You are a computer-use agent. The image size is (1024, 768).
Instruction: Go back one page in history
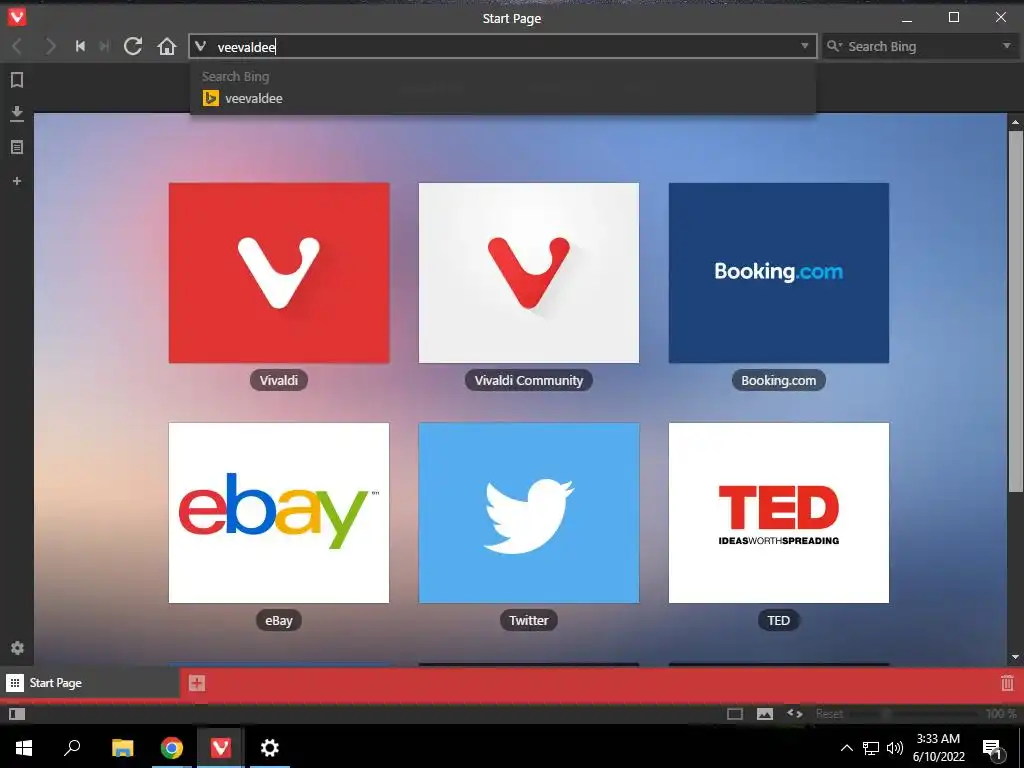point(18,46)
